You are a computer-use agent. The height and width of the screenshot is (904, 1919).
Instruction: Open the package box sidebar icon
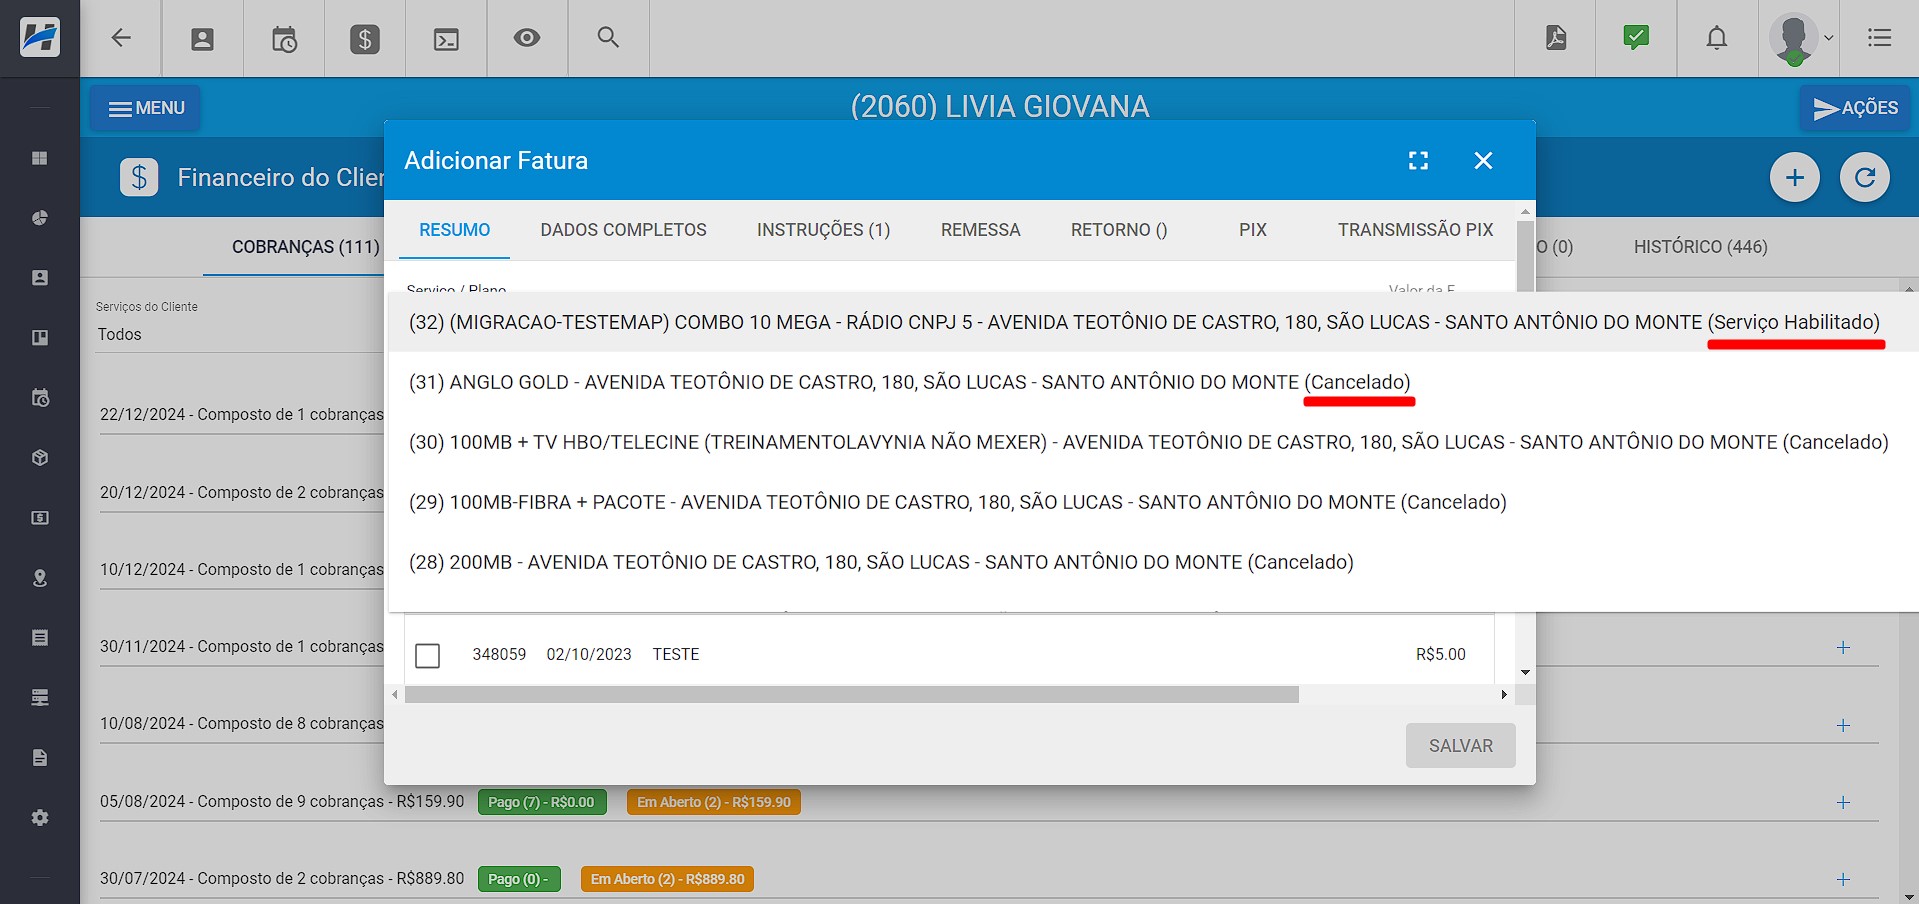(x=40, y=458)
